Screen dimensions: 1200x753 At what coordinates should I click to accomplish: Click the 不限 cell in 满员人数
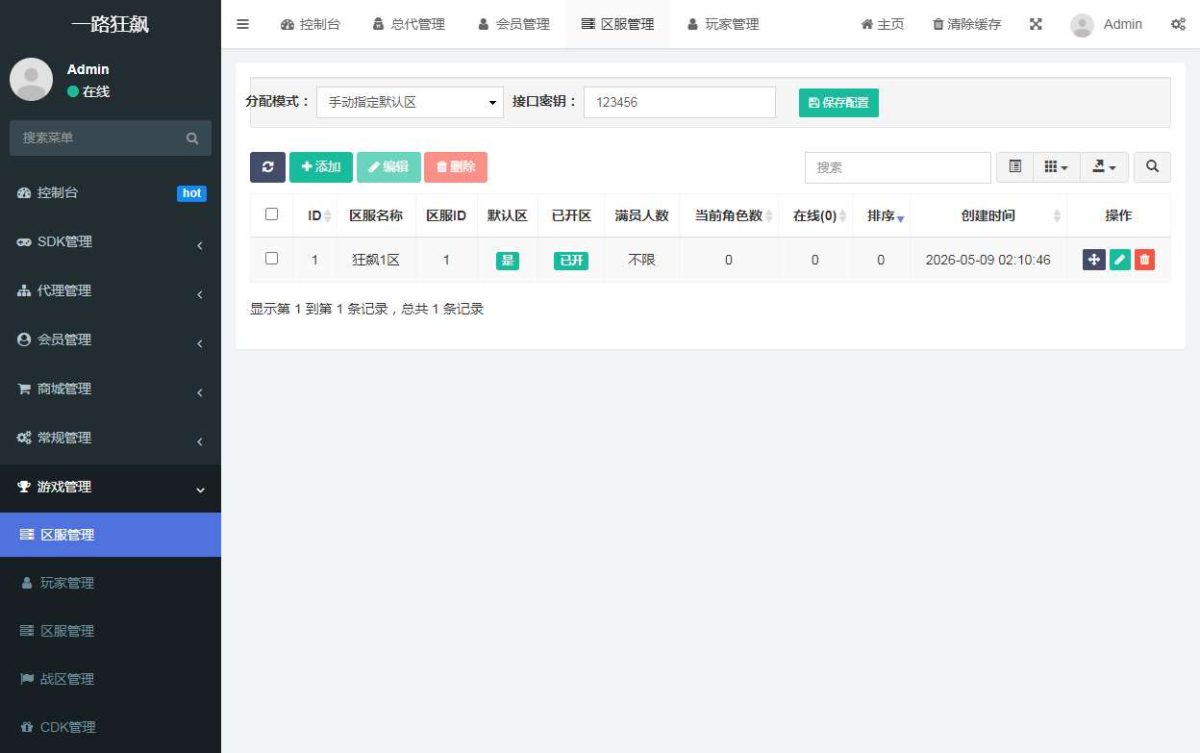click(x=641, y=260)
